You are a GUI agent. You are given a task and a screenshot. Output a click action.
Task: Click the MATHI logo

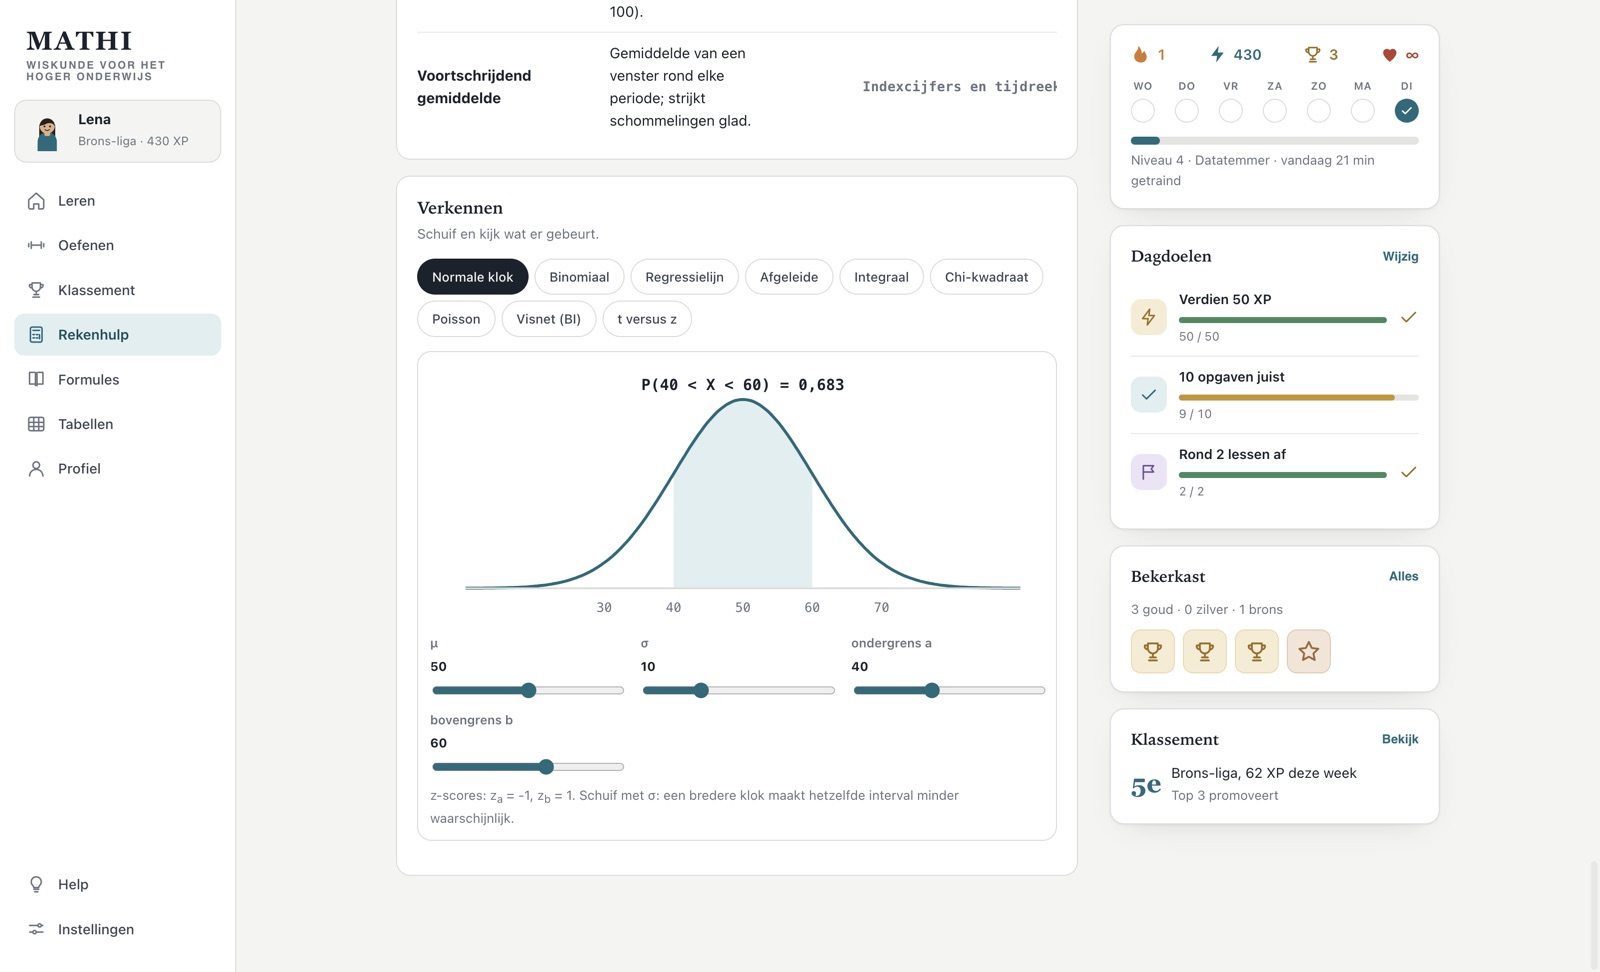coord(79,41)
